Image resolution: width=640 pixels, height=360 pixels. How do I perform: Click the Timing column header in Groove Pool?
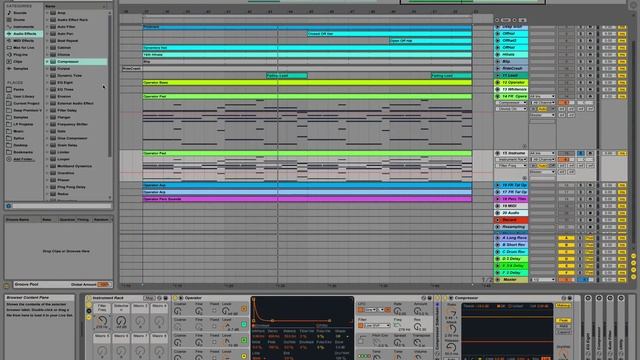83,220
